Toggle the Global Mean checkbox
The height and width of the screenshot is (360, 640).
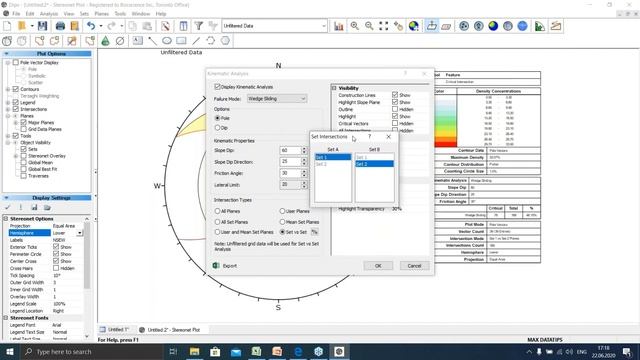point(24,162)
